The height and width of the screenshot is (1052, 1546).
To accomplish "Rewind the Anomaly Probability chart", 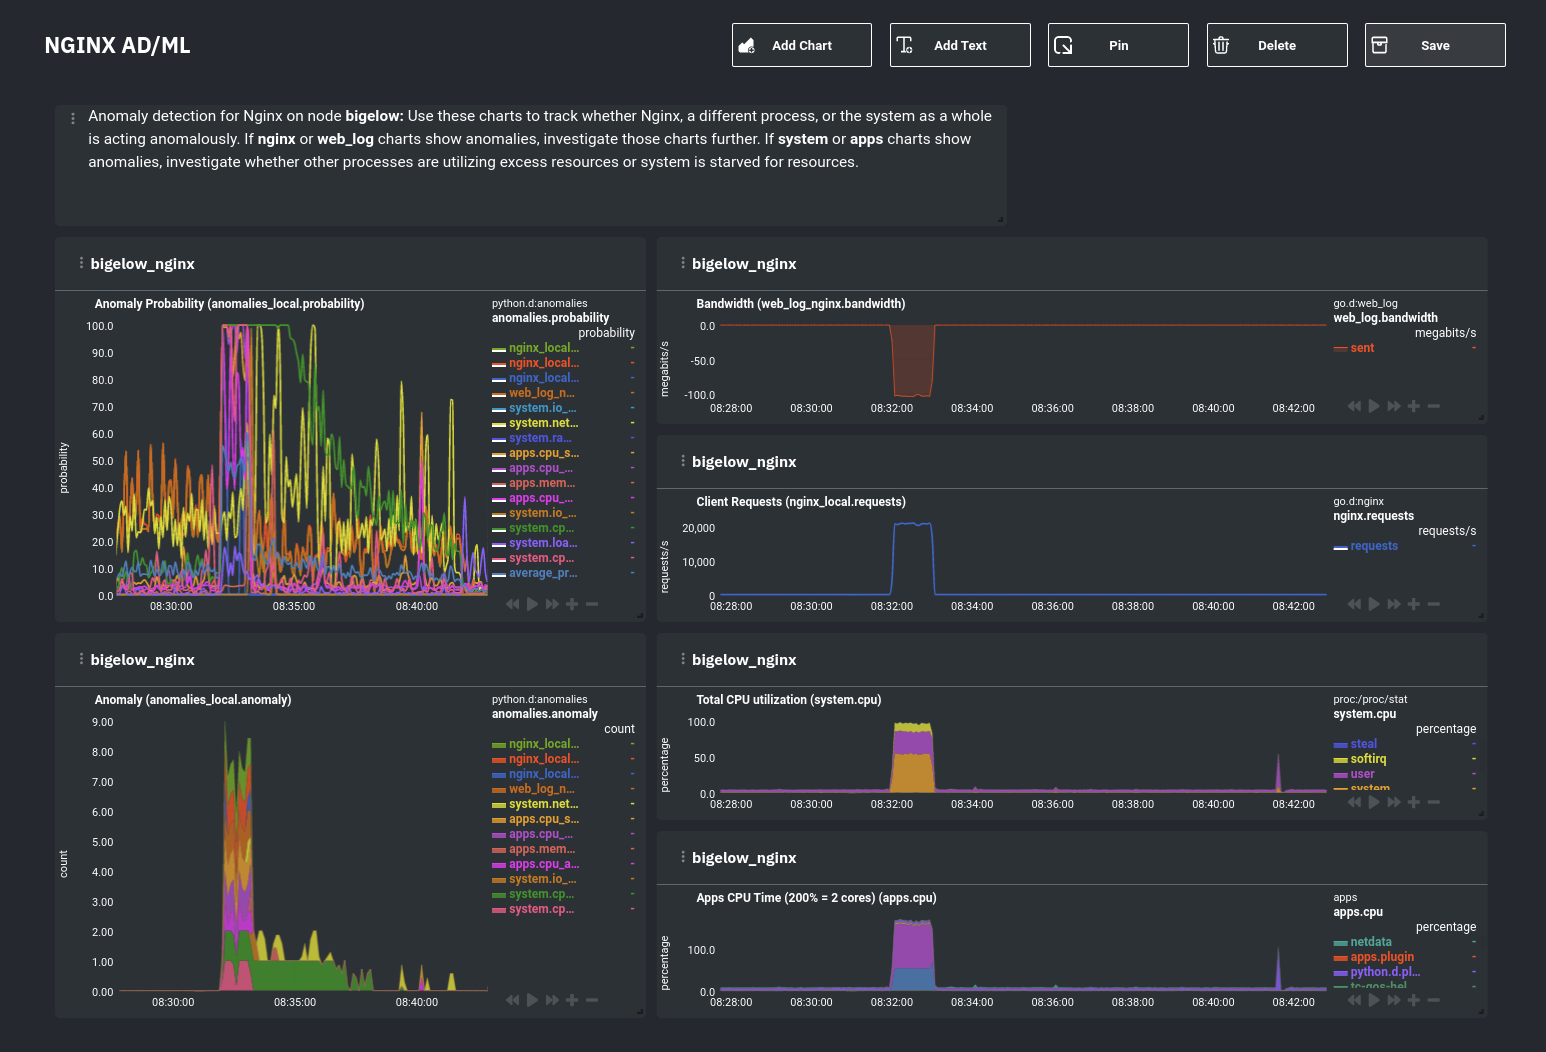I will (513, 604).
